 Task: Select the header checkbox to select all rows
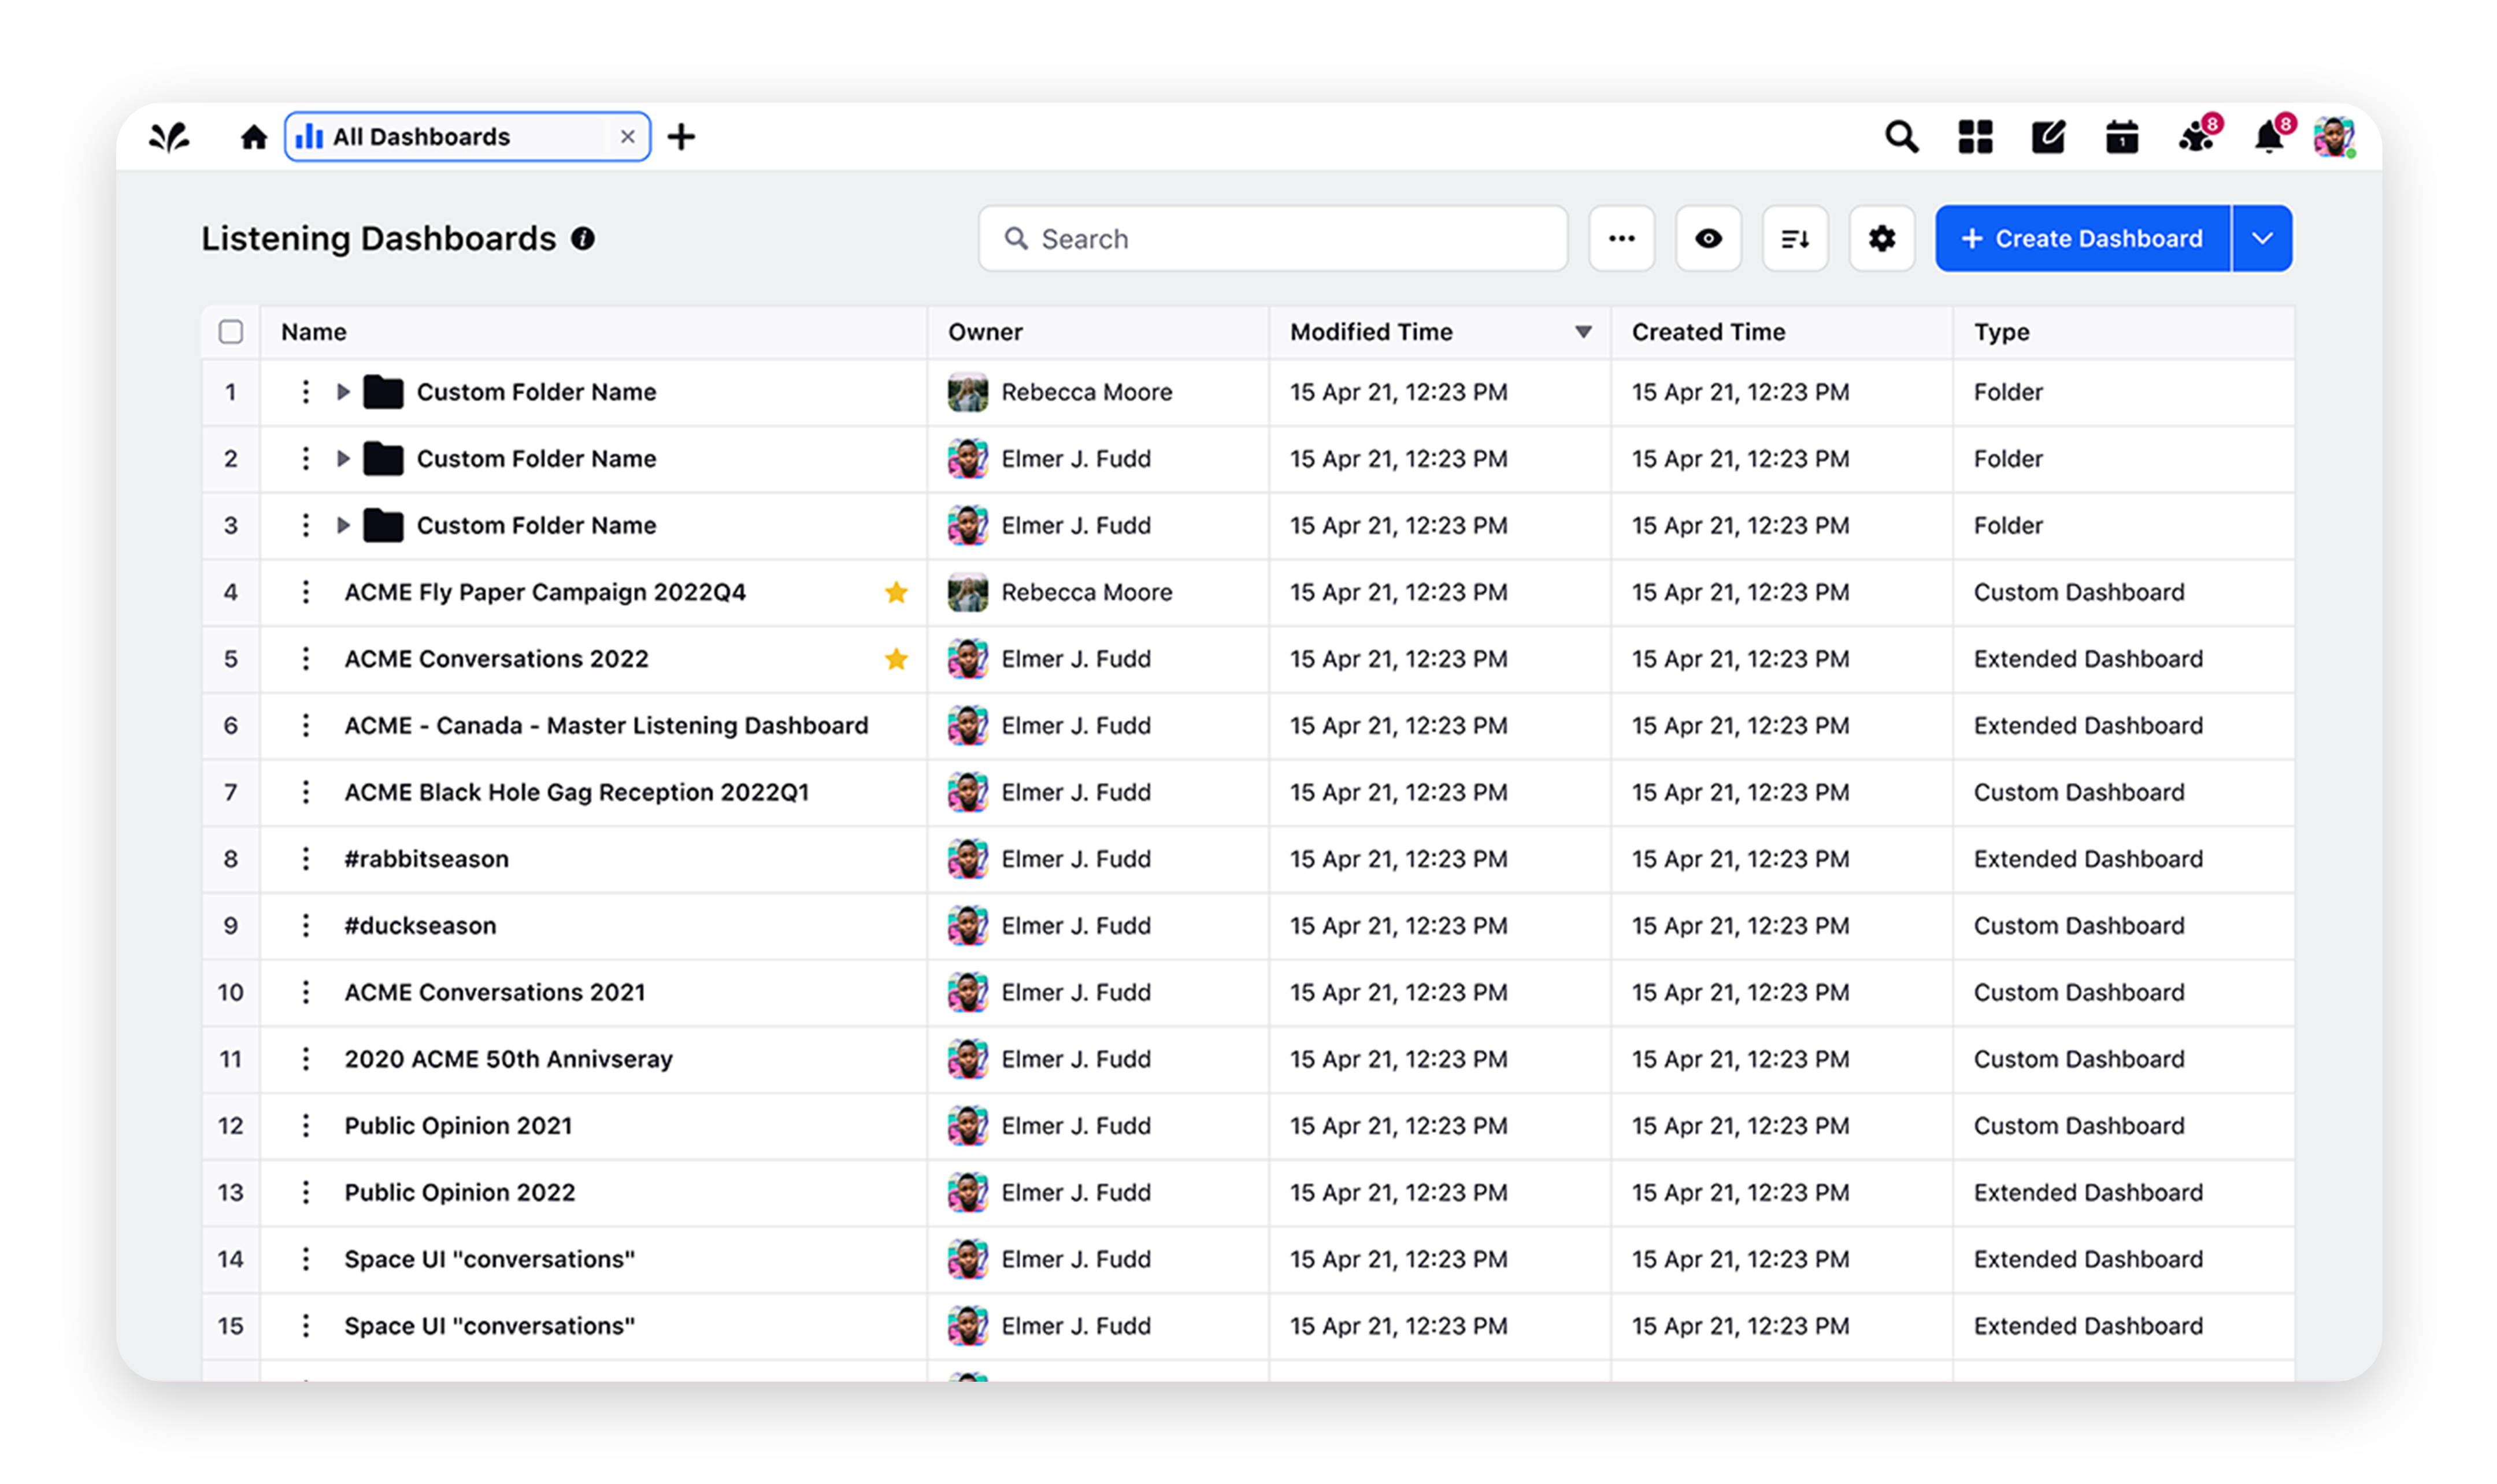pos(230,331)
